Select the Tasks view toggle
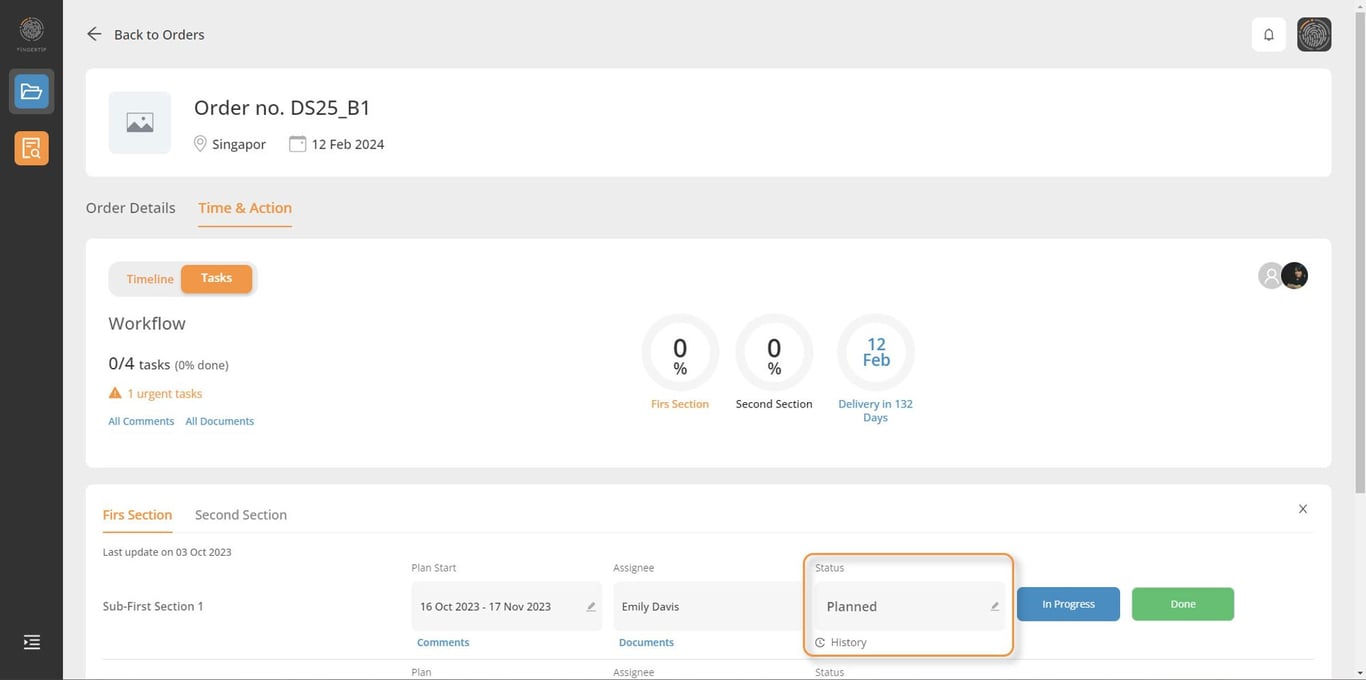The image size is (1366, 680). (216, 279)
